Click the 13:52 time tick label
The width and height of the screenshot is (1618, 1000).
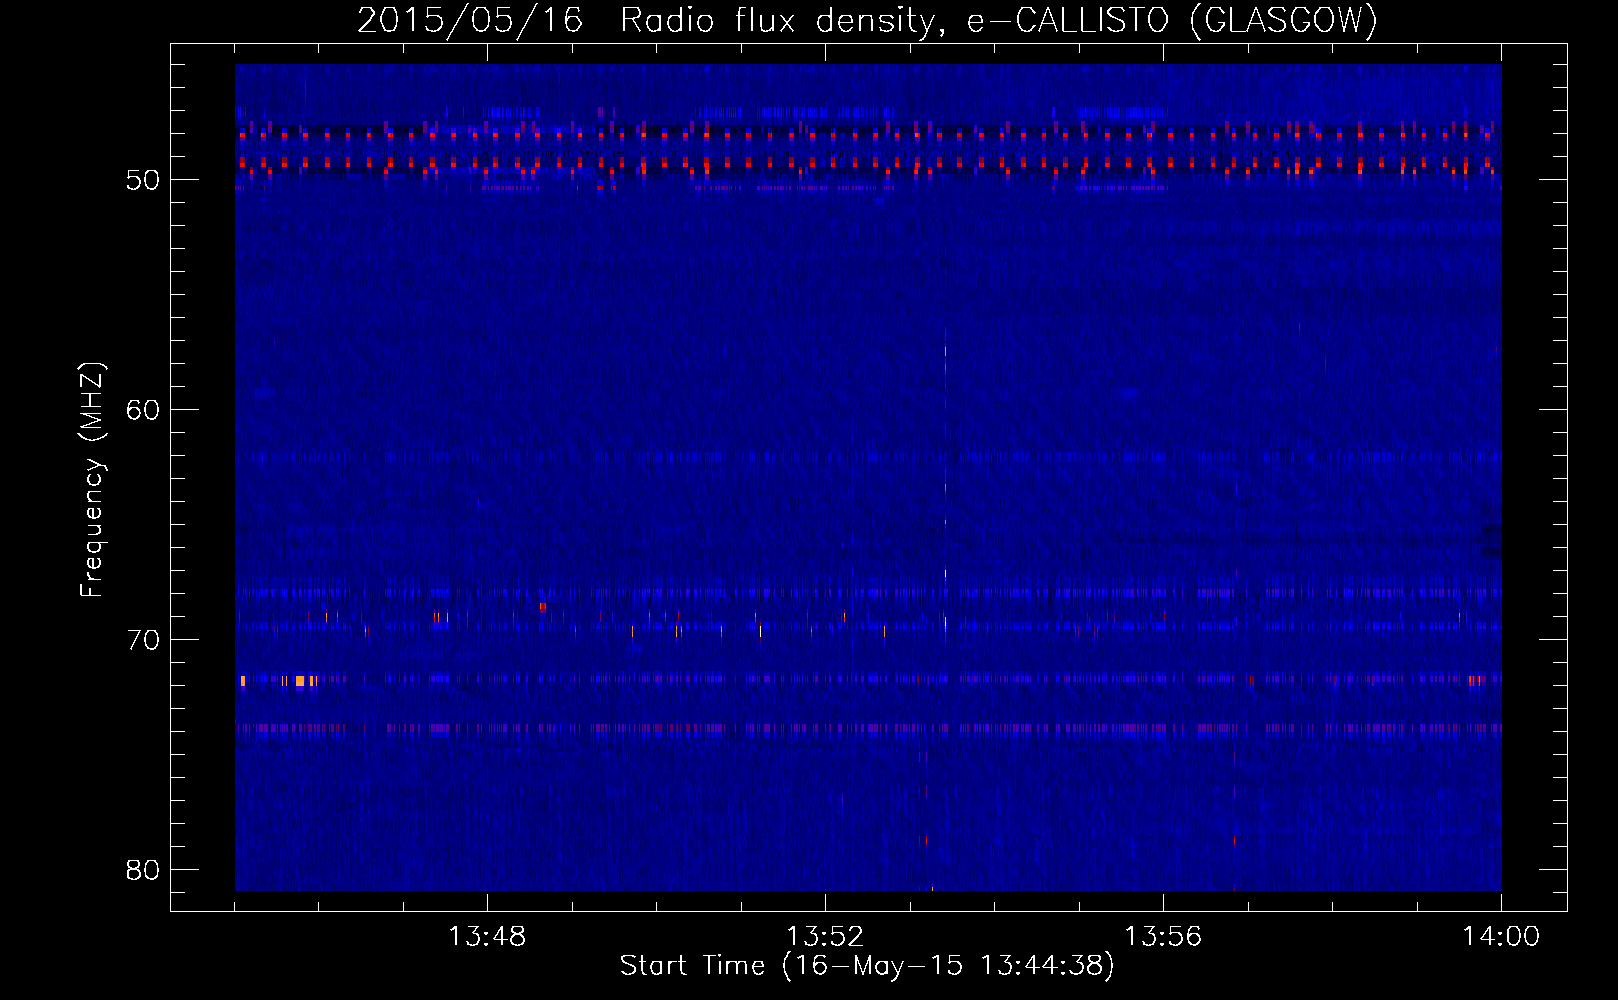click(825, 937)
